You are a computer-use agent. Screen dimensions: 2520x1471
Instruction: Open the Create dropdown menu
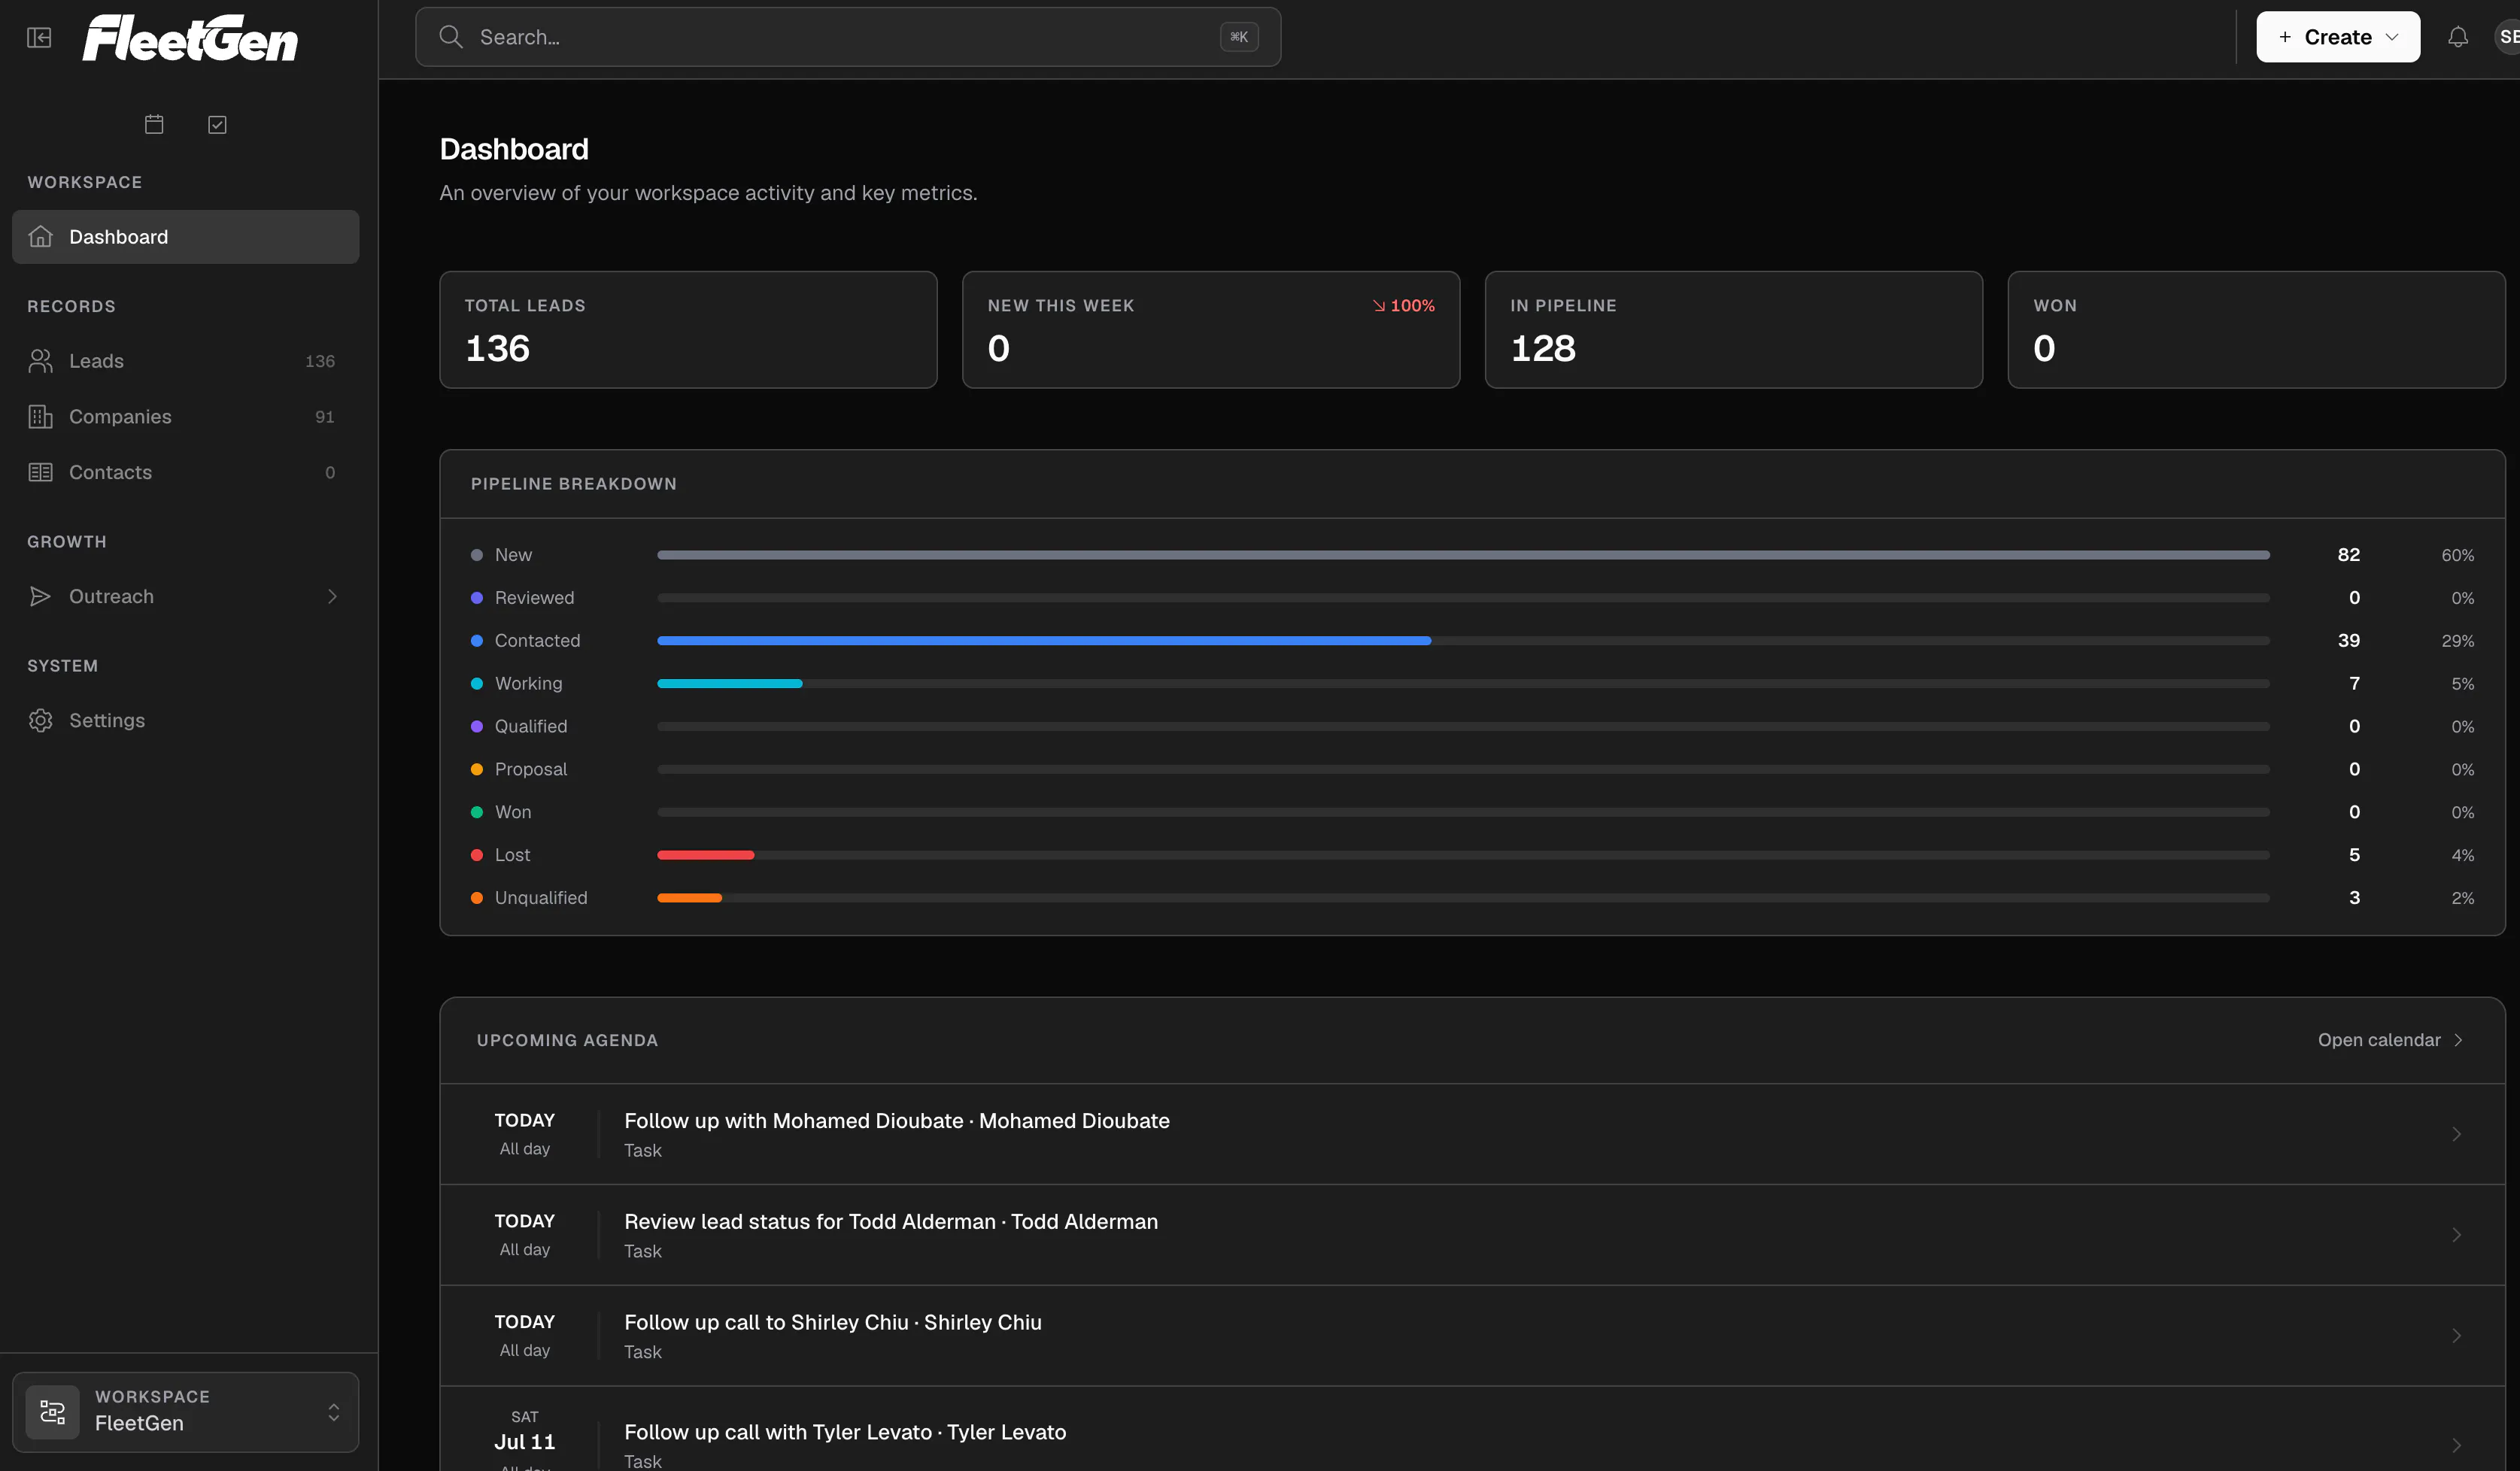[x=2337, y=37]
